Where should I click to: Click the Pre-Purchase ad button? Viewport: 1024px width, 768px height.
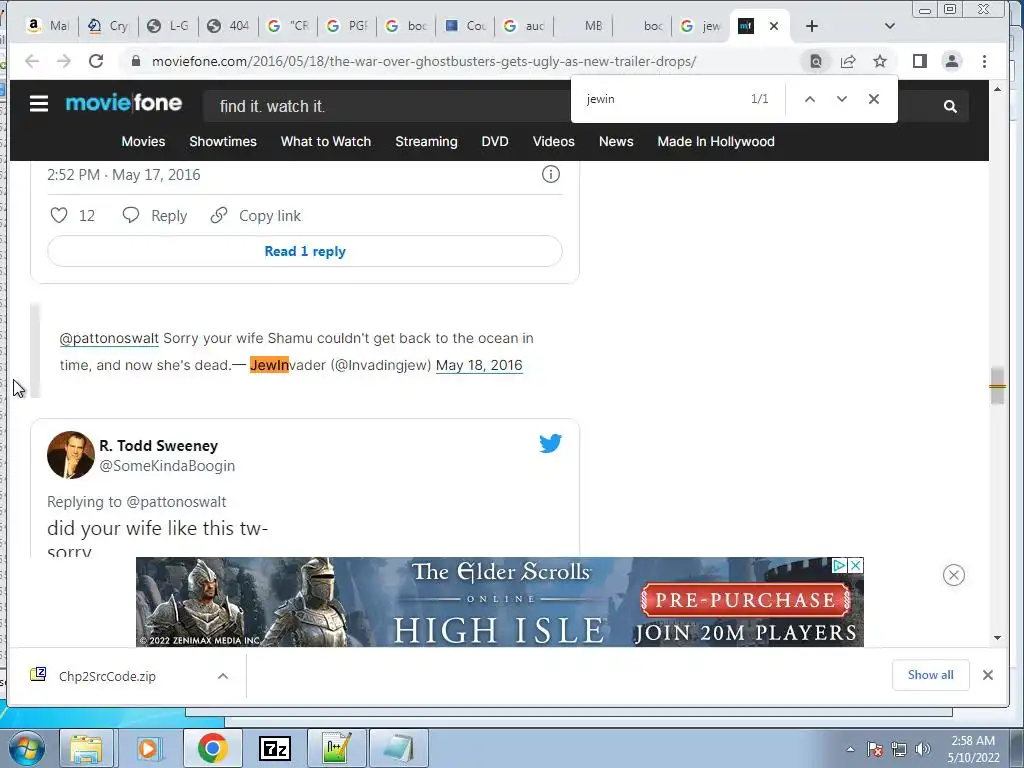tap(746, 600)
